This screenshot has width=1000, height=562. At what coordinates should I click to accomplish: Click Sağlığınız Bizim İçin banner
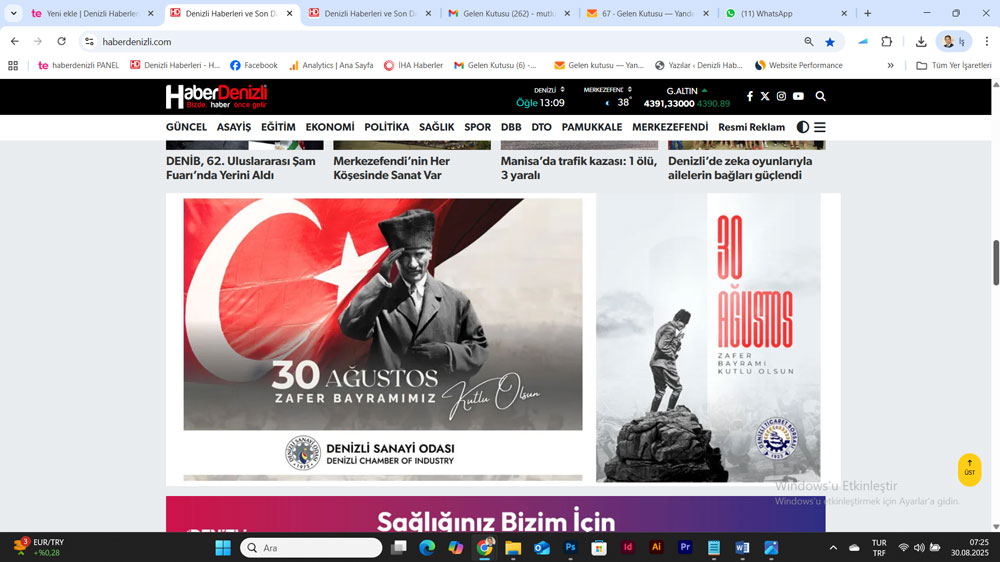click(496, 514)
